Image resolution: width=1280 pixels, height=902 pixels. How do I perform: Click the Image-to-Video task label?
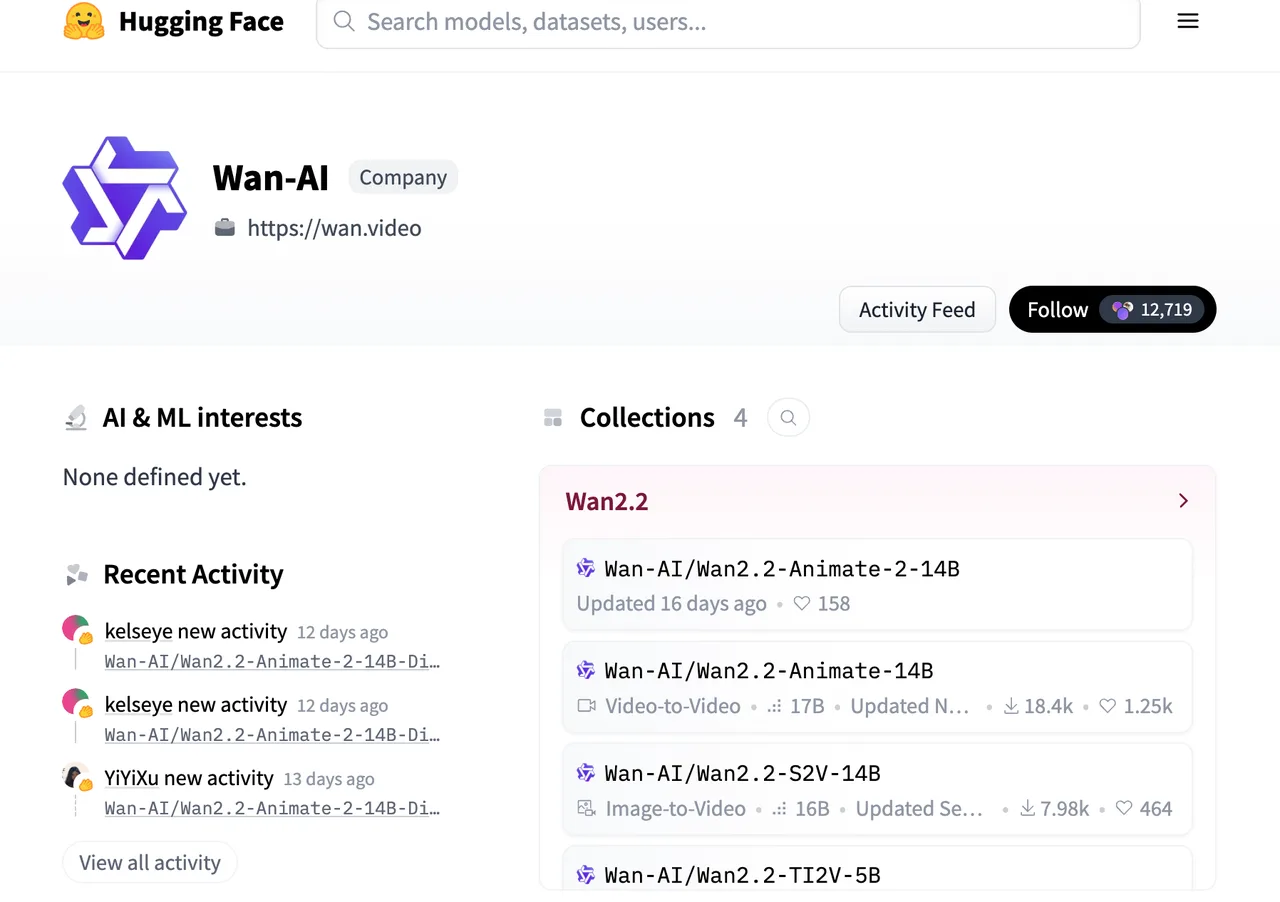[x=676, y=808]
